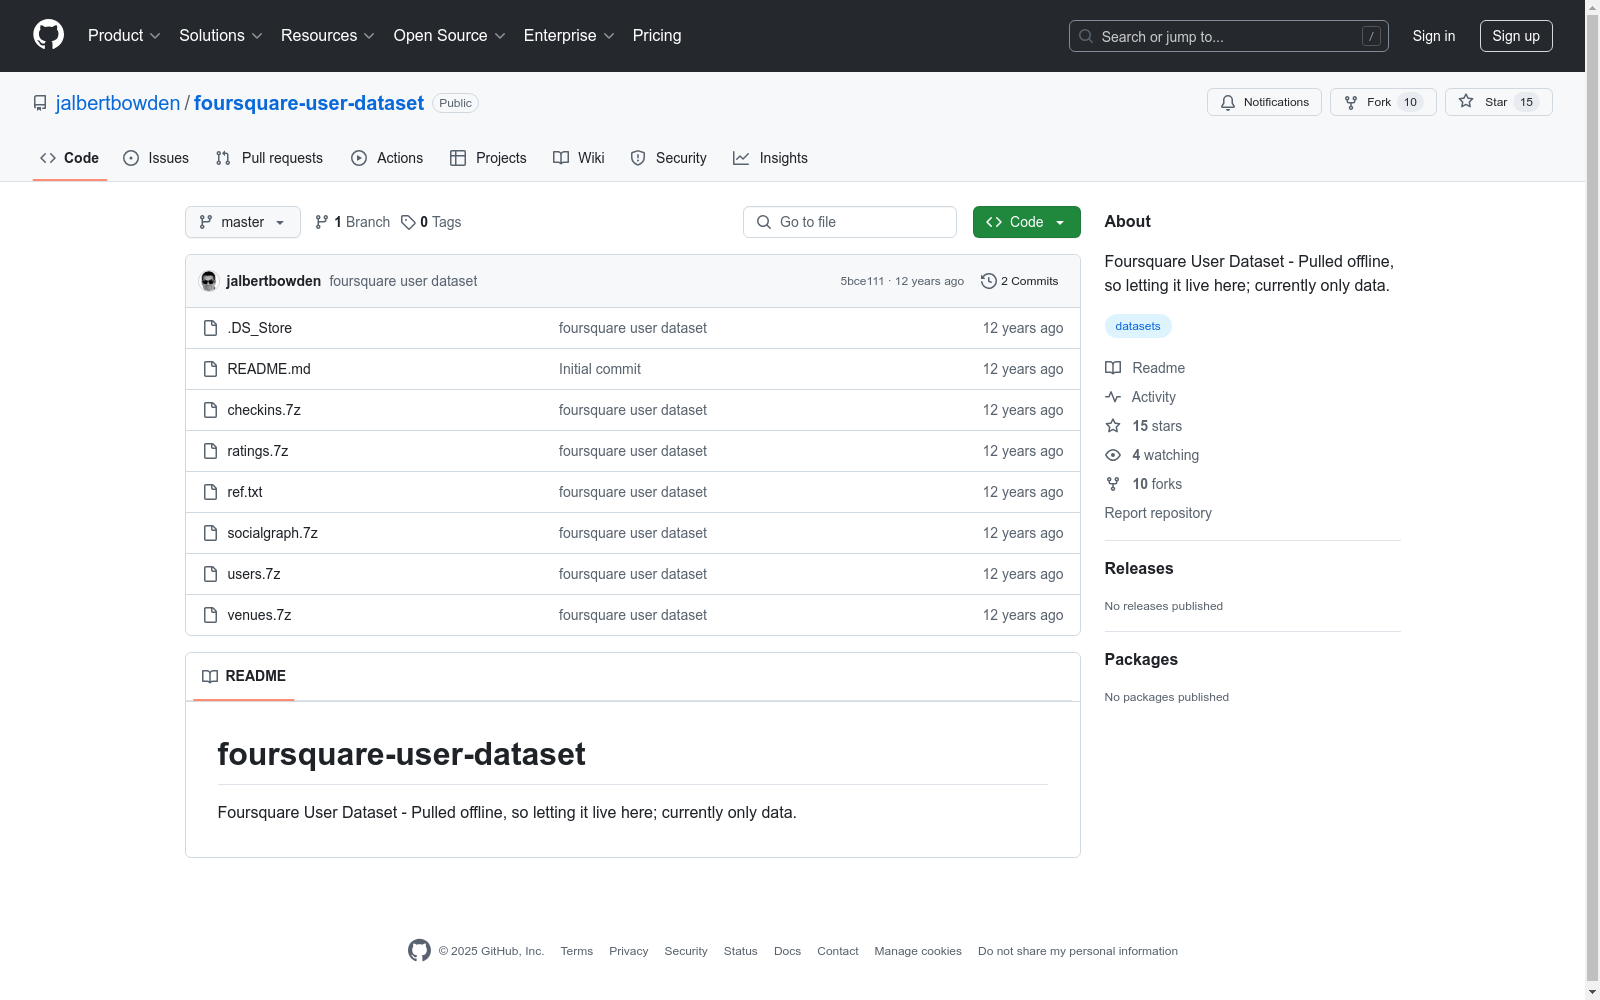
Task: Click the Terms link in footer
Action: 577,951
